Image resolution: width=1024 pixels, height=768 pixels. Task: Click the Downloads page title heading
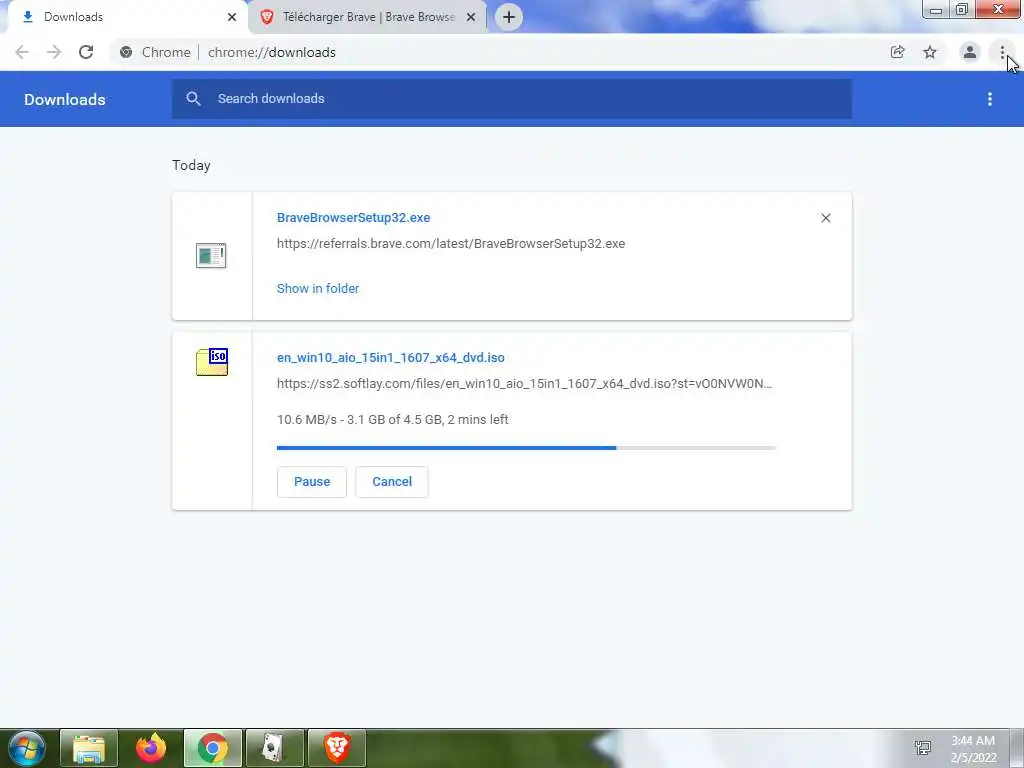click(x=65, y=99)
